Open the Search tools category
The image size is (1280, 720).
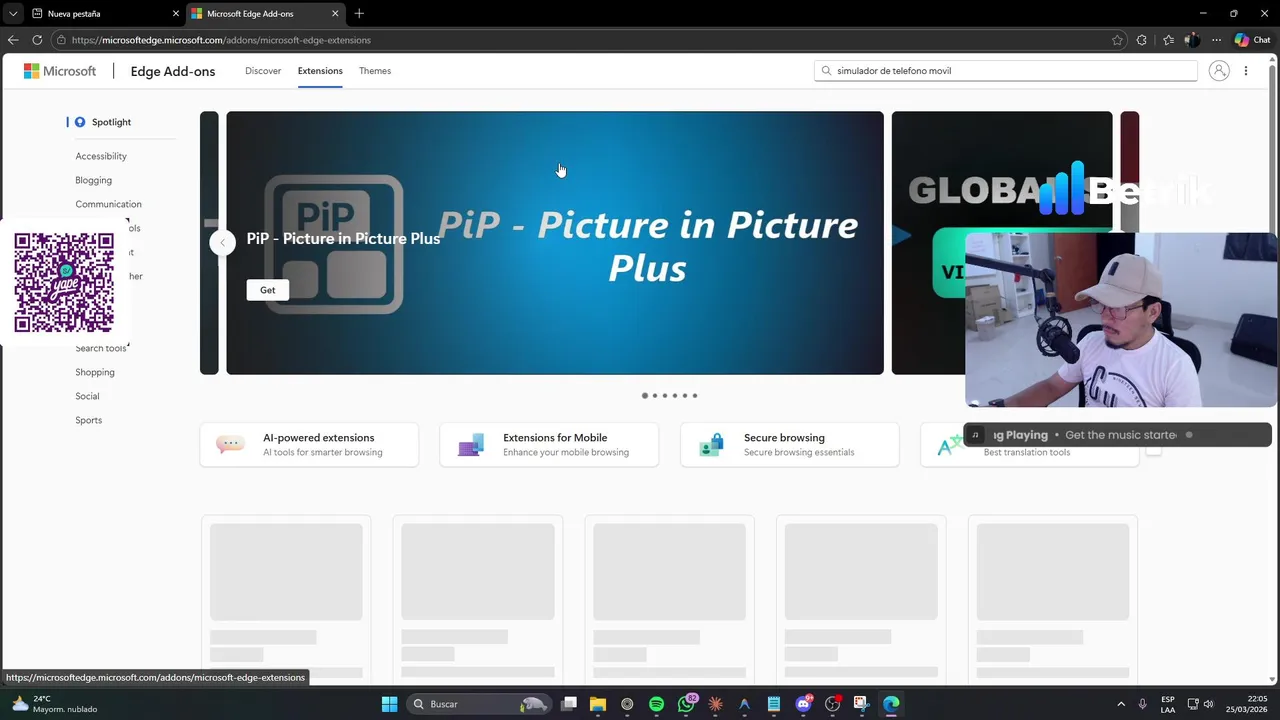coord(101,348)
